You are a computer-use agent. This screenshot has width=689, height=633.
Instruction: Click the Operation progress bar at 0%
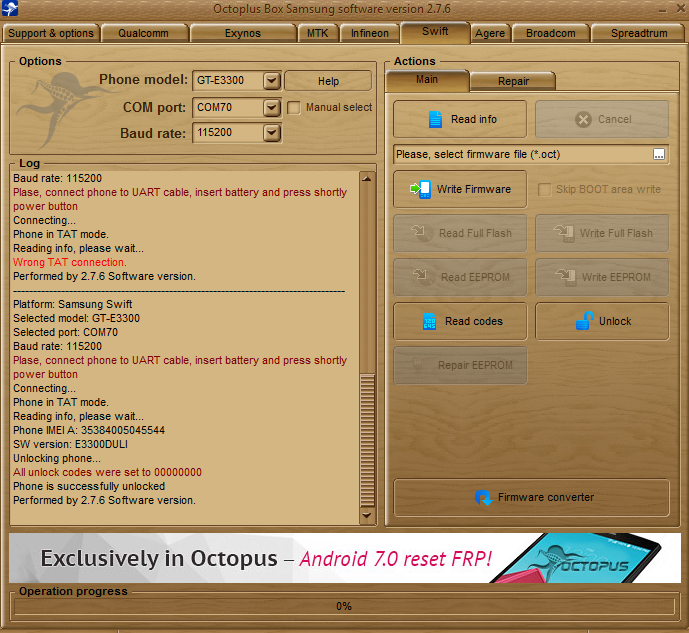click(344, 607)
